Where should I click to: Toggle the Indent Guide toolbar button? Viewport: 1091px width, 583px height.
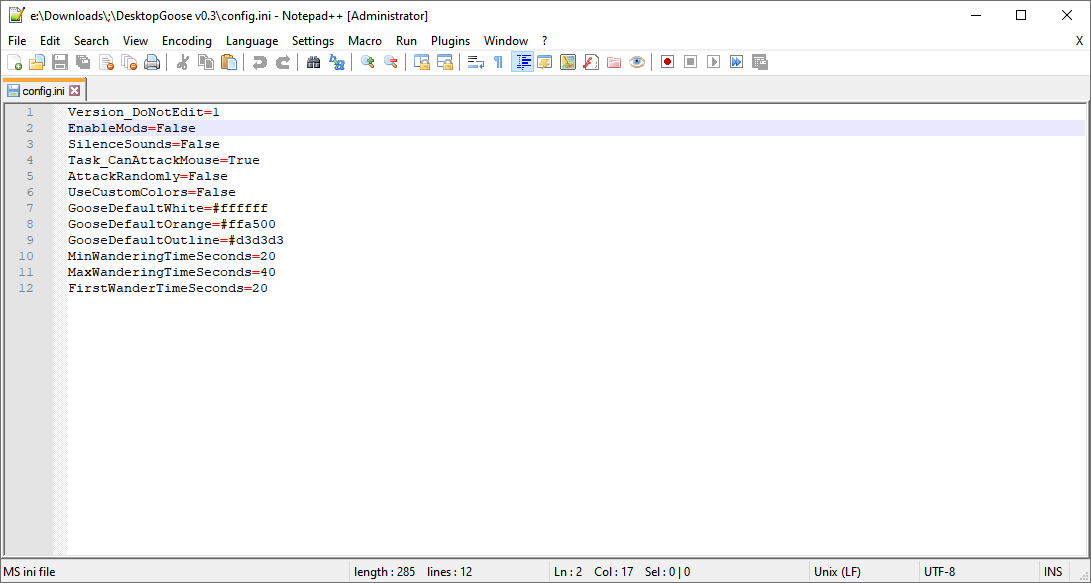[521, 62]
